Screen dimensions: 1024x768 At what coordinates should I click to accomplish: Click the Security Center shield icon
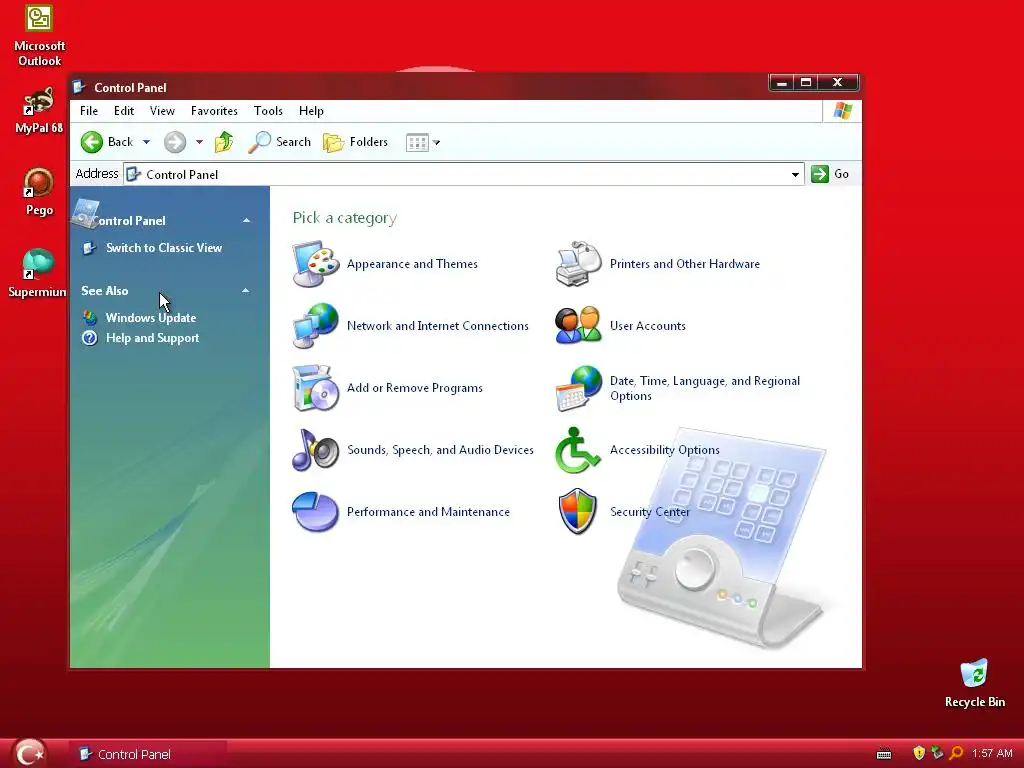578,511
